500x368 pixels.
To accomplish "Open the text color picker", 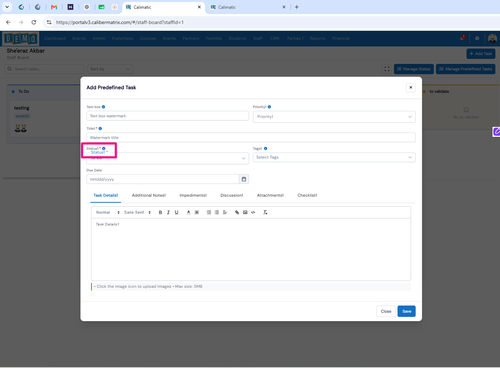I will coord(188,212).
